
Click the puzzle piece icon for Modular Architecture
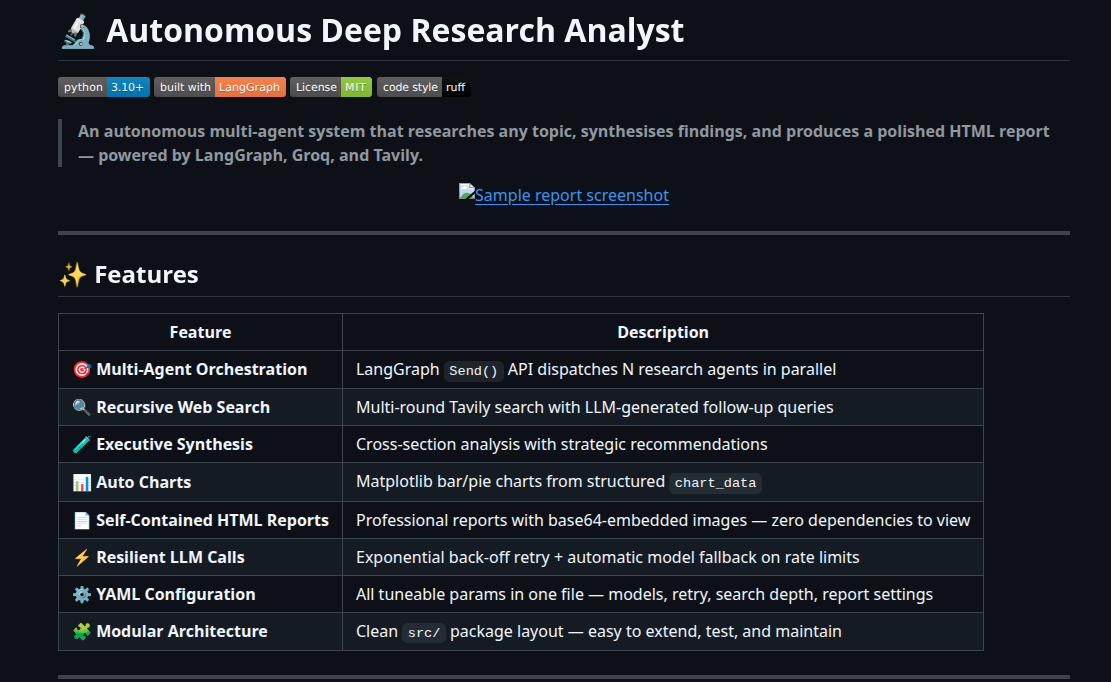coord(82,632)
